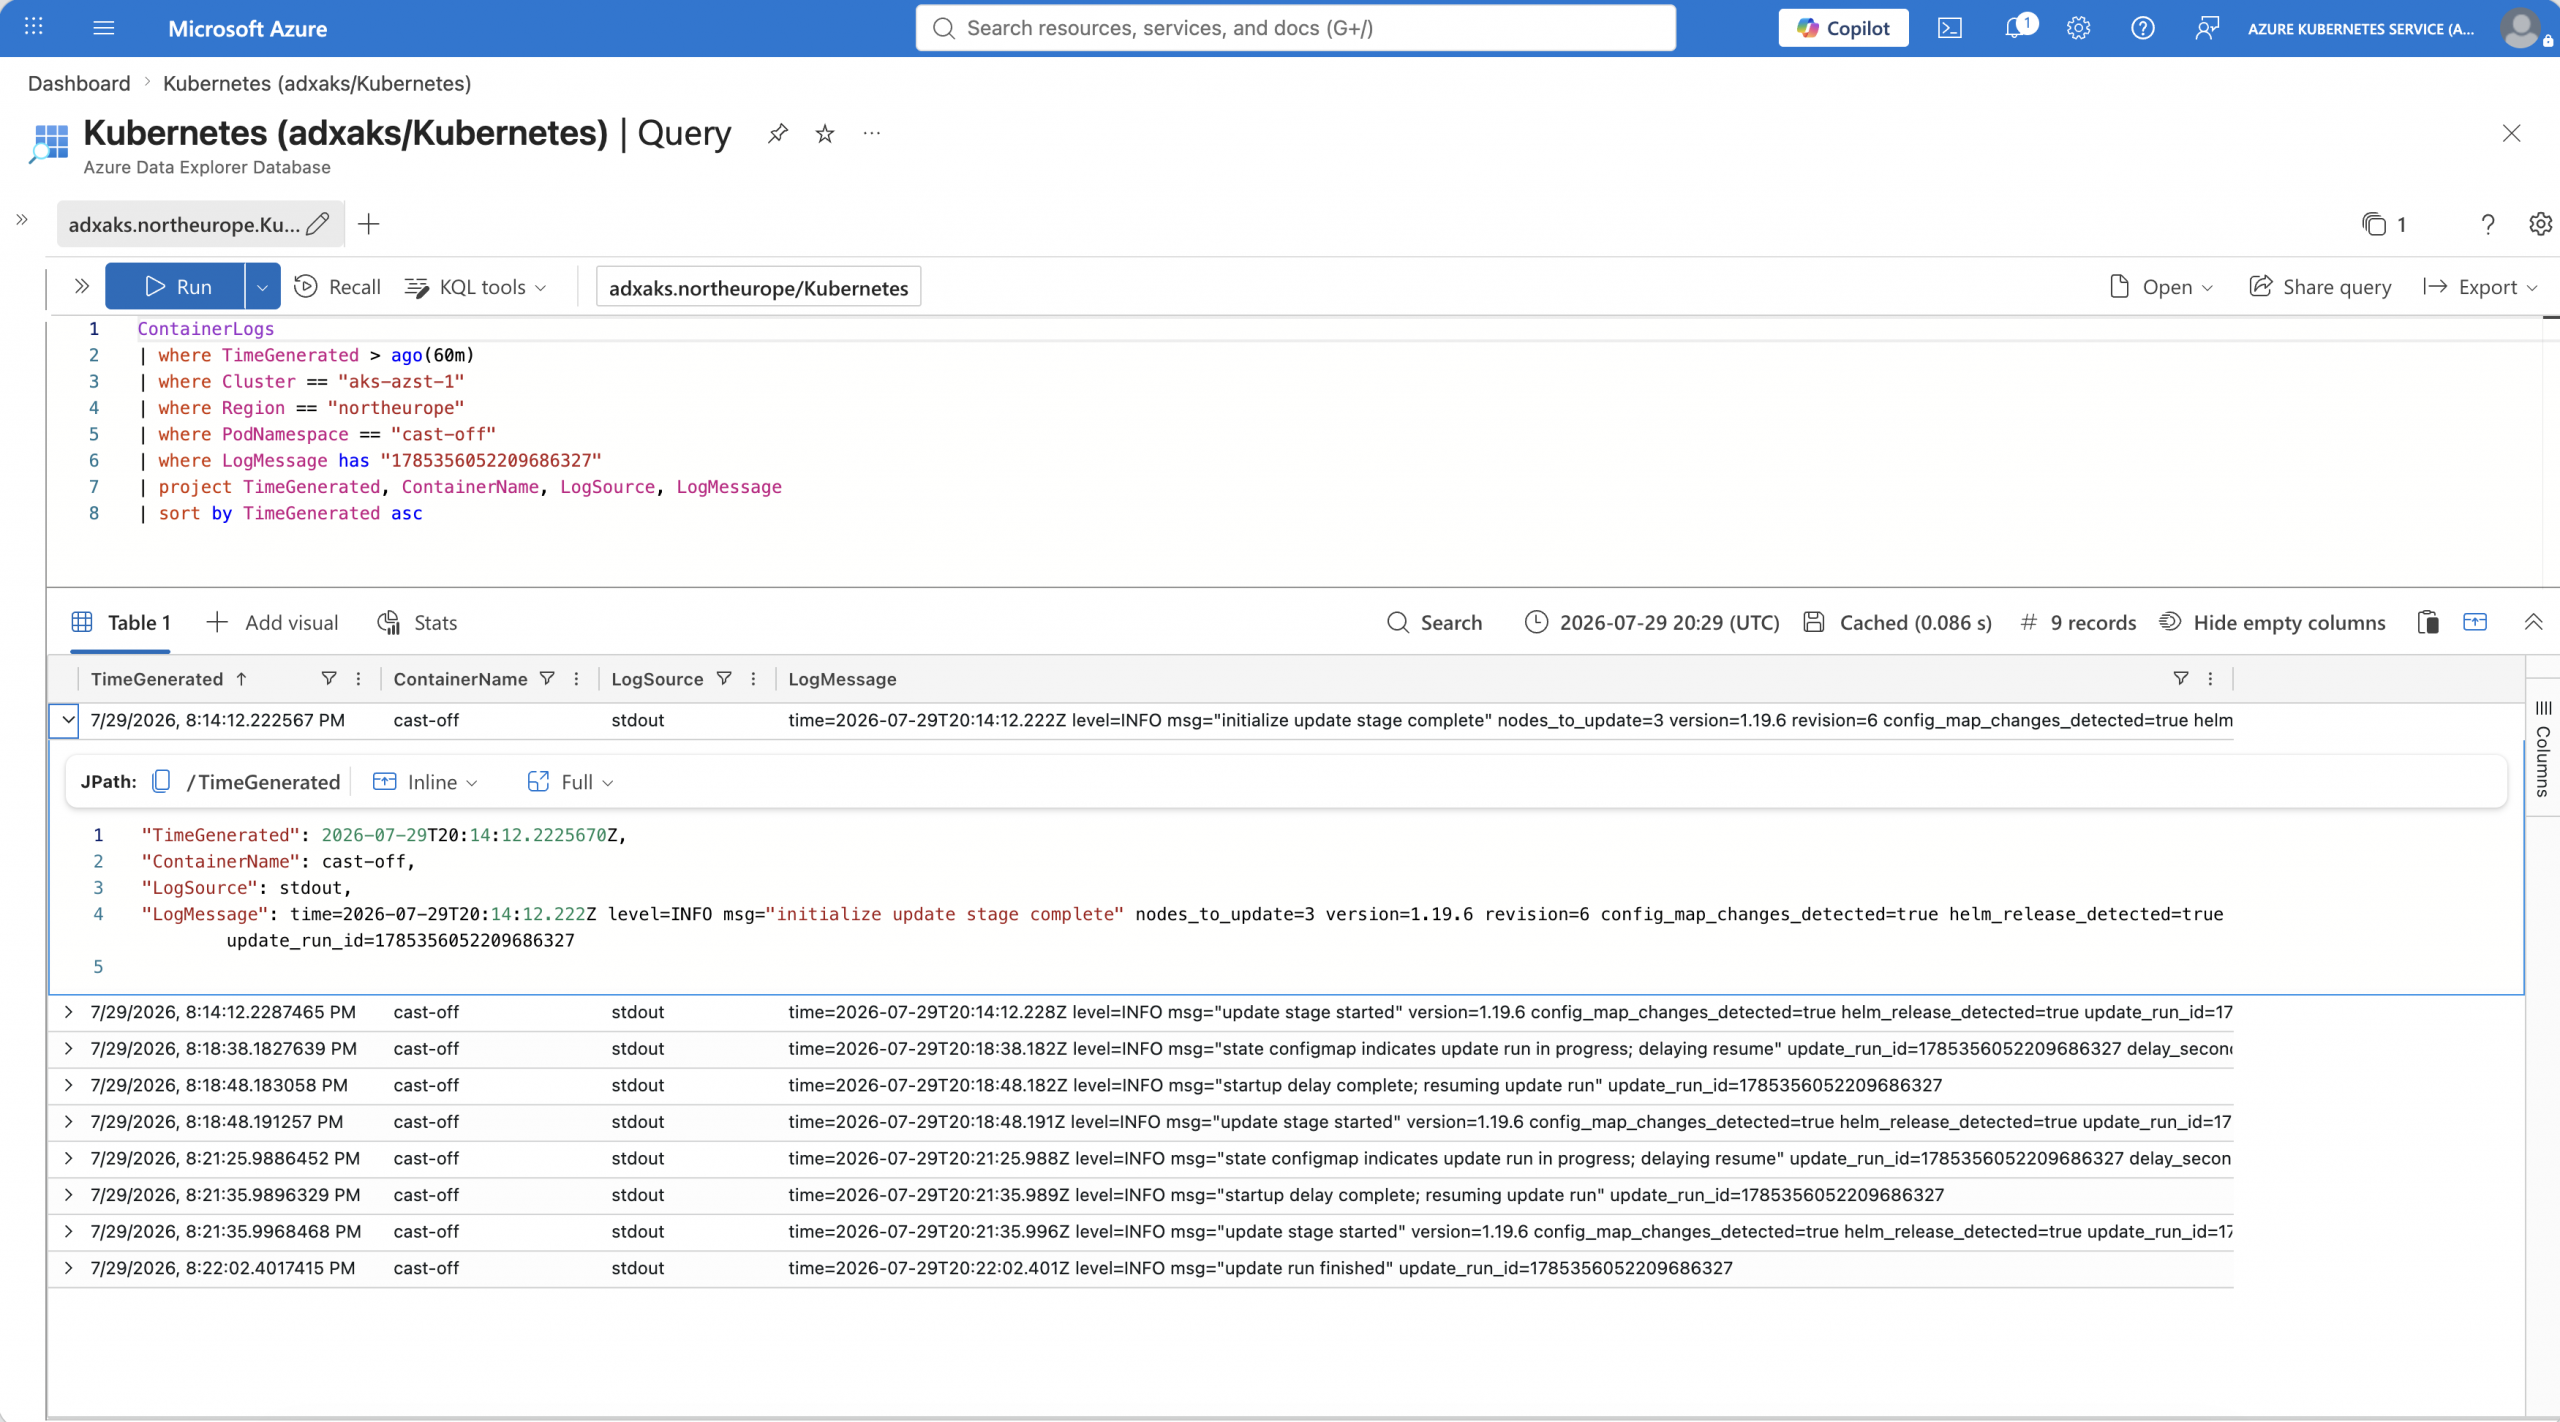Change the Full expansion dropdown

pyautogui.click(x=570, y=781)
